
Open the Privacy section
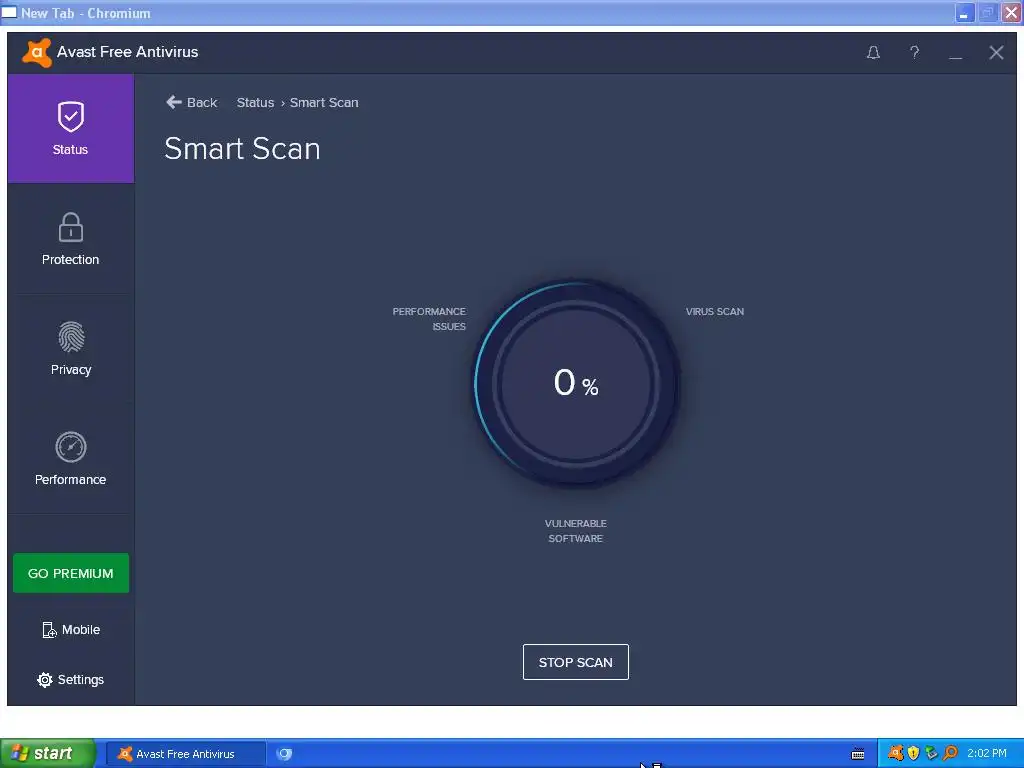71,349
